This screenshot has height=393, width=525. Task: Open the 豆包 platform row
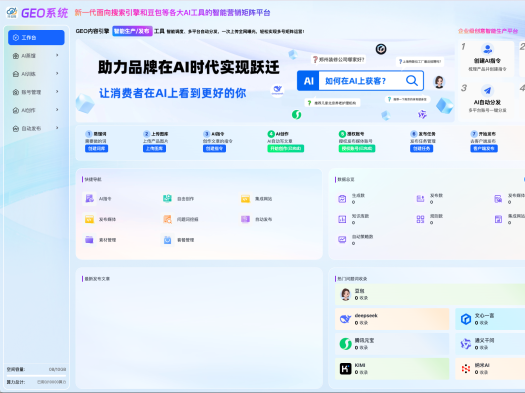click(430, 294)
